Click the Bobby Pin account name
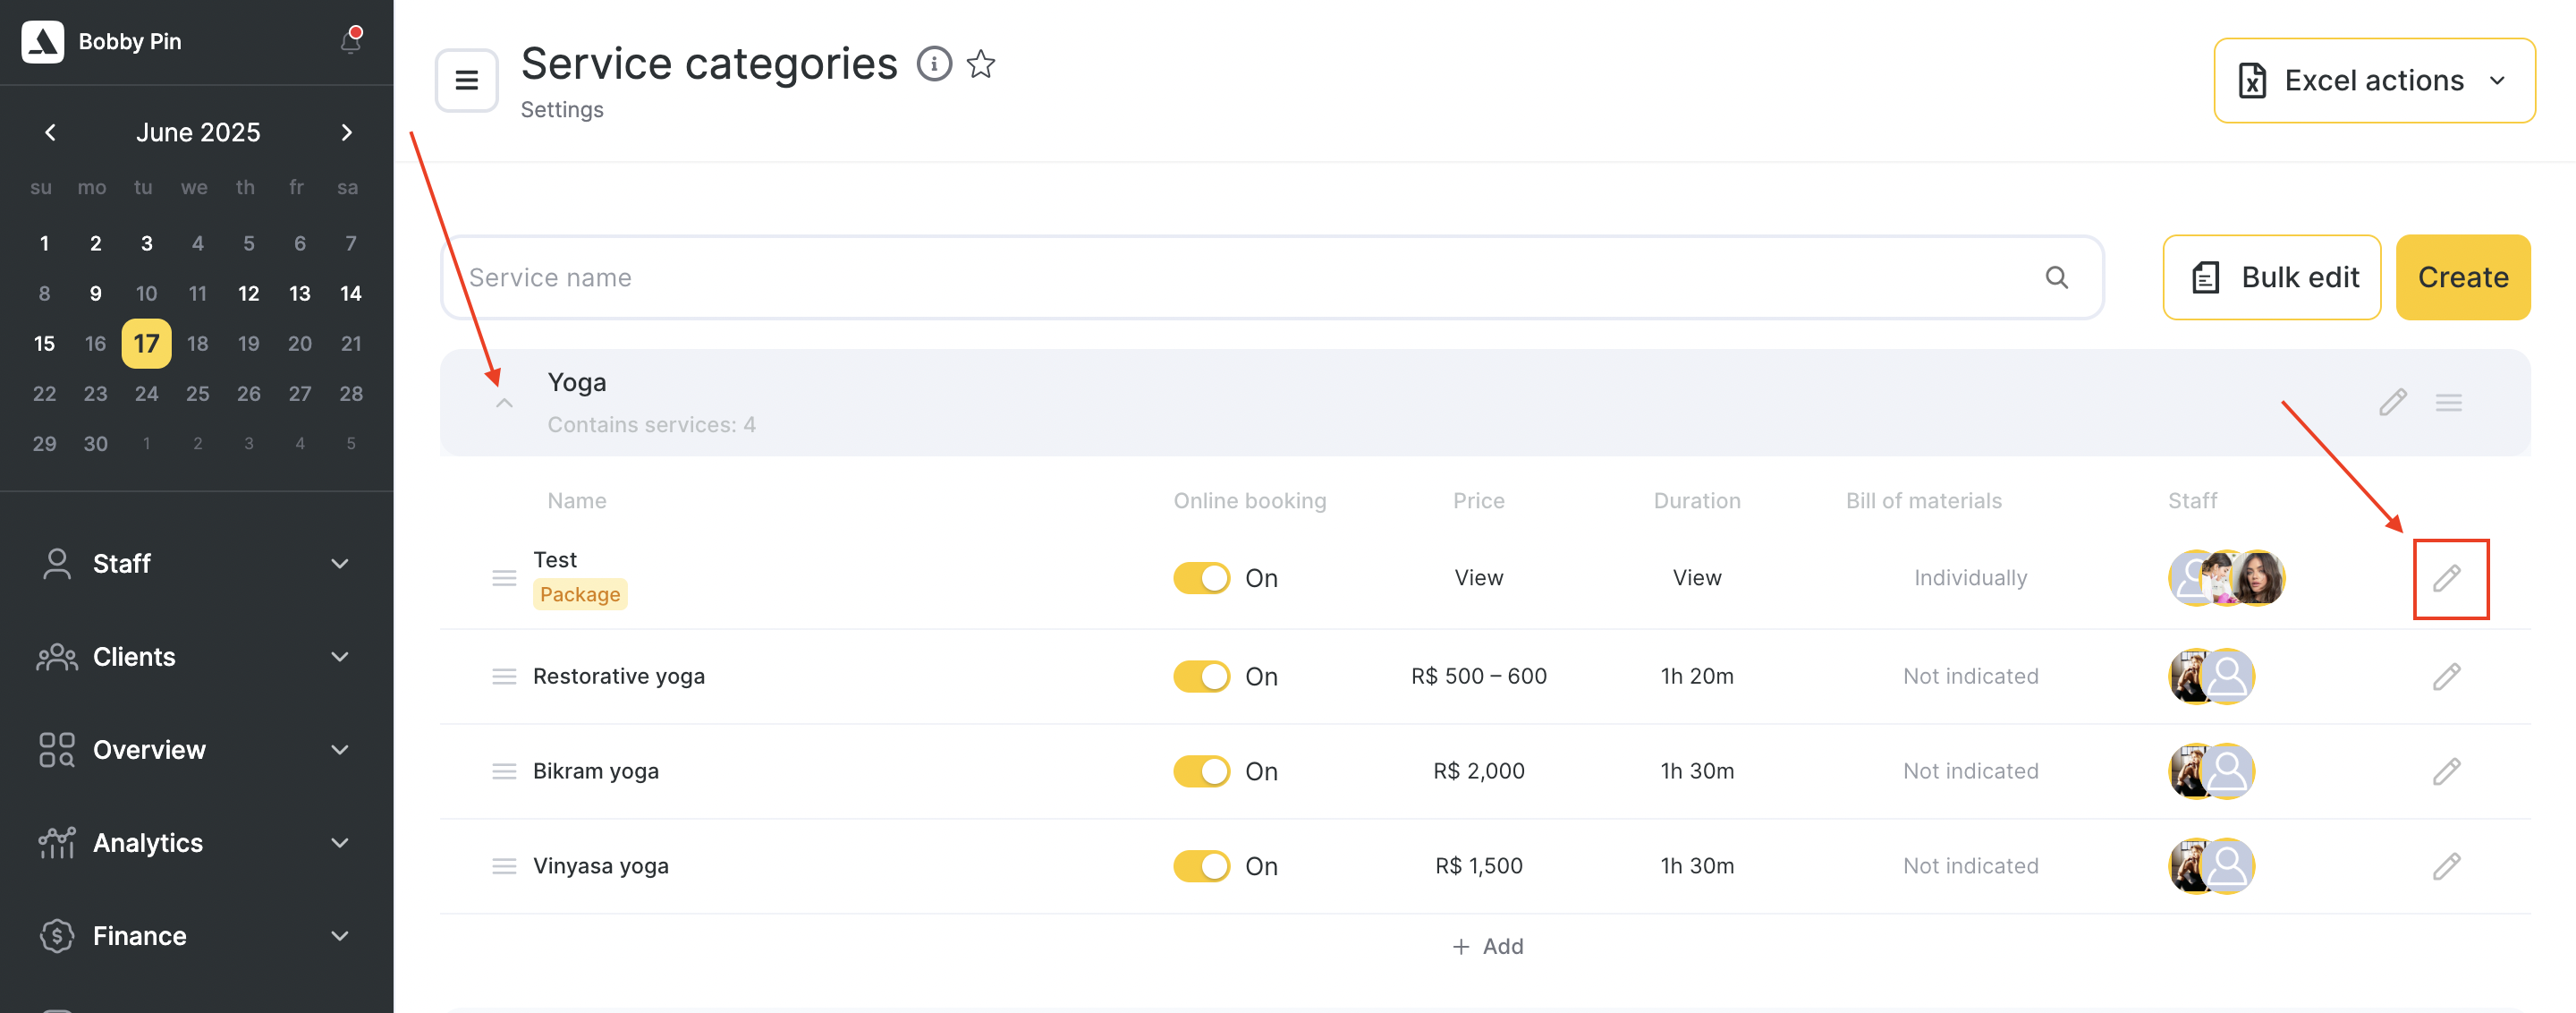 coord(130,42)
